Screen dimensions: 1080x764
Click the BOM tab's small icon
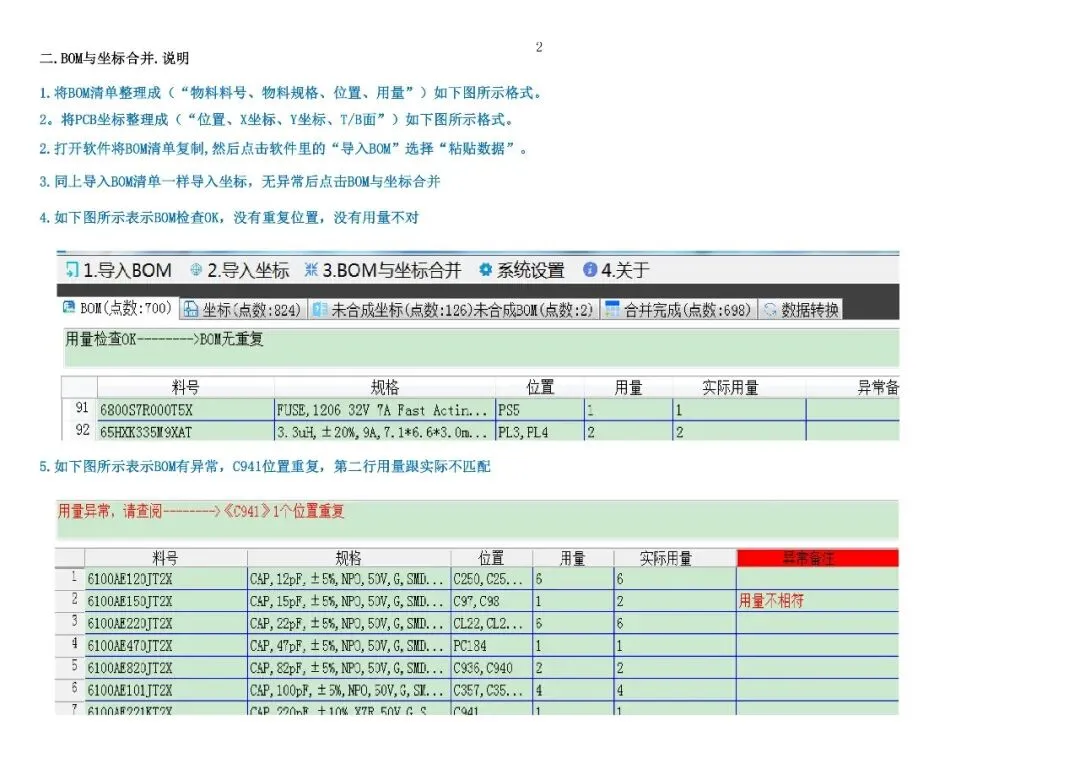point(69,307)
